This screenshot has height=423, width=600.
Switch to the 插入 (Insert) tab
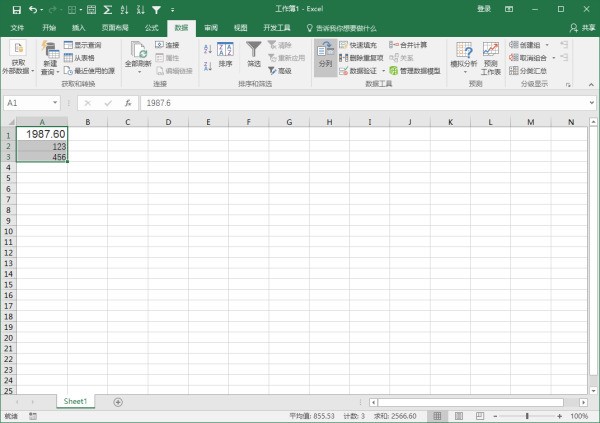pyautogui.click(x=78, y=28)
